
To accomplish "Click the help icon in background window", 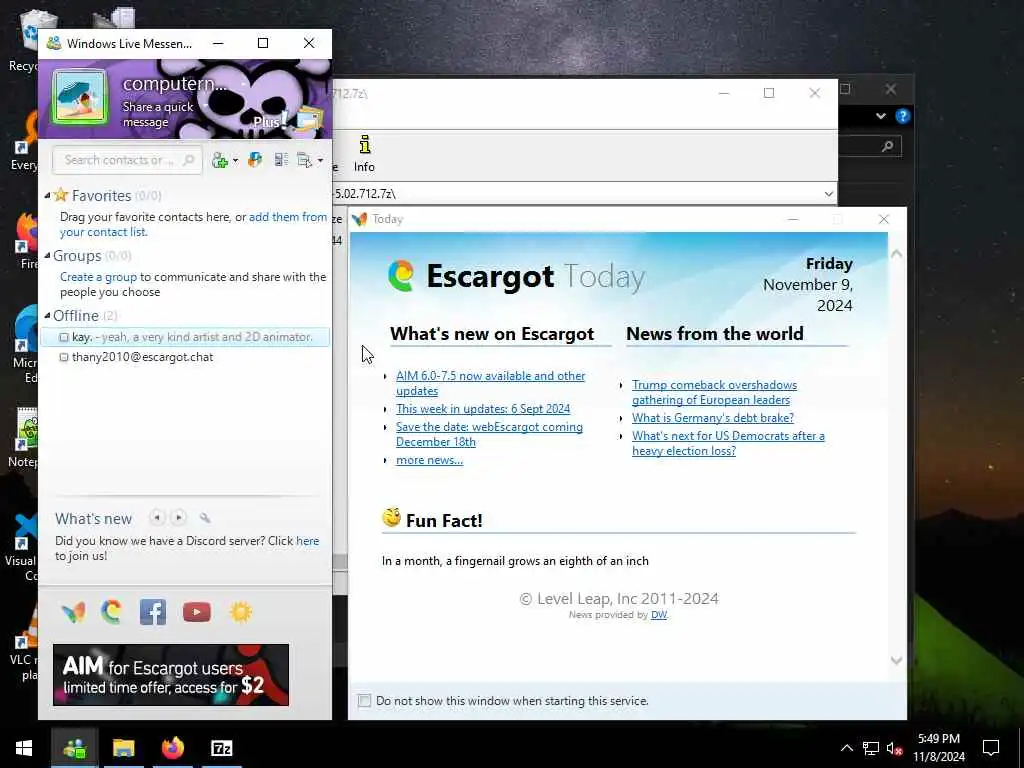I will click(903, 116).
